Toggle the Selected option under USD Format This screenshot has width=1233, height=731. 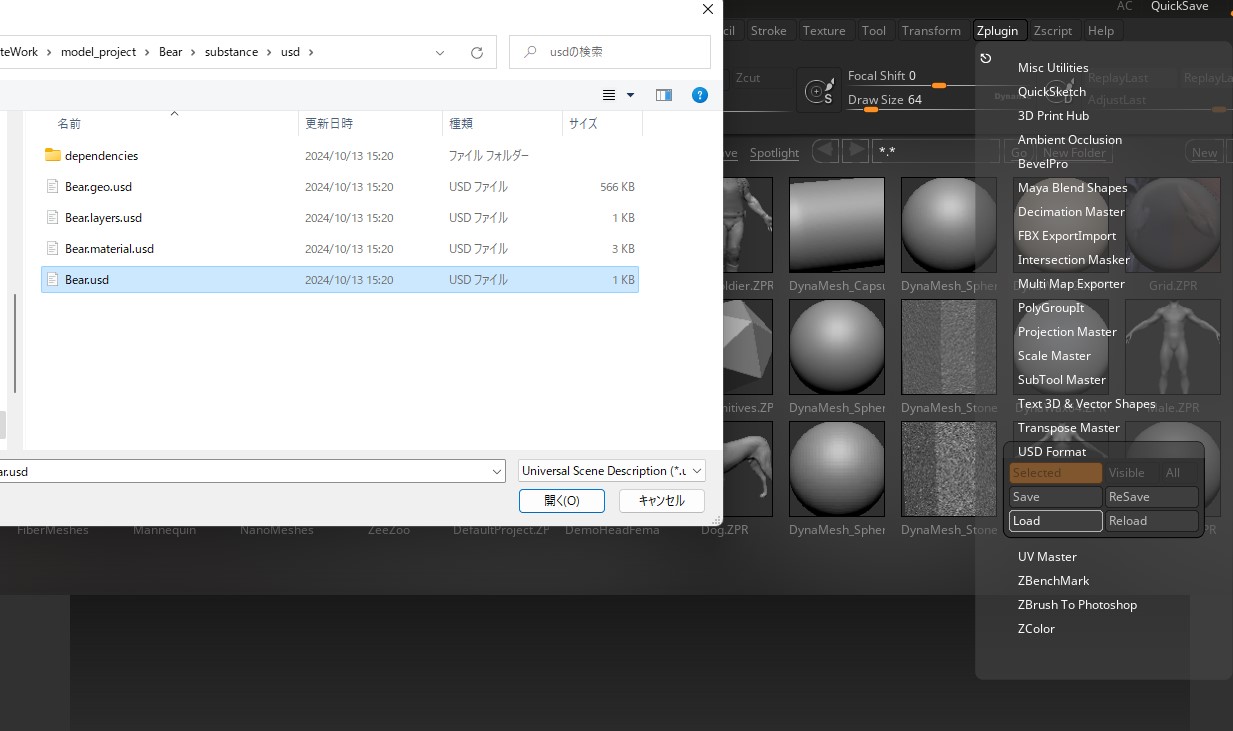(x=1055, y=473)
